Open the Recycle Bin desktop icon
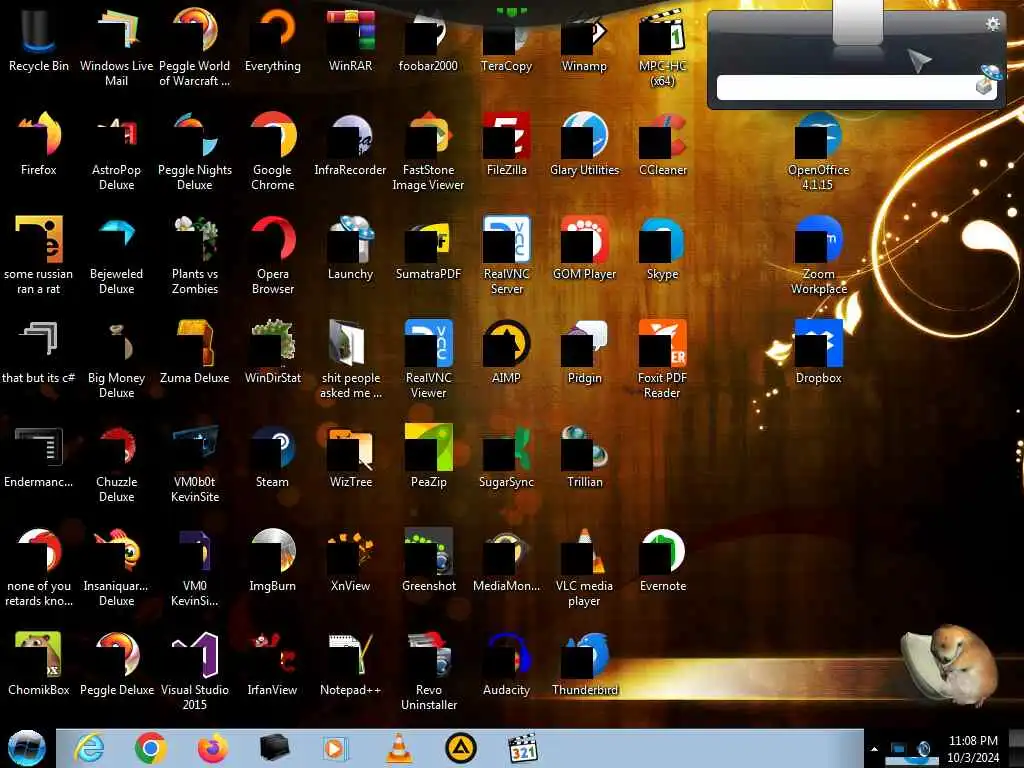Screen dimensions: 1024x768 (39, 39)
